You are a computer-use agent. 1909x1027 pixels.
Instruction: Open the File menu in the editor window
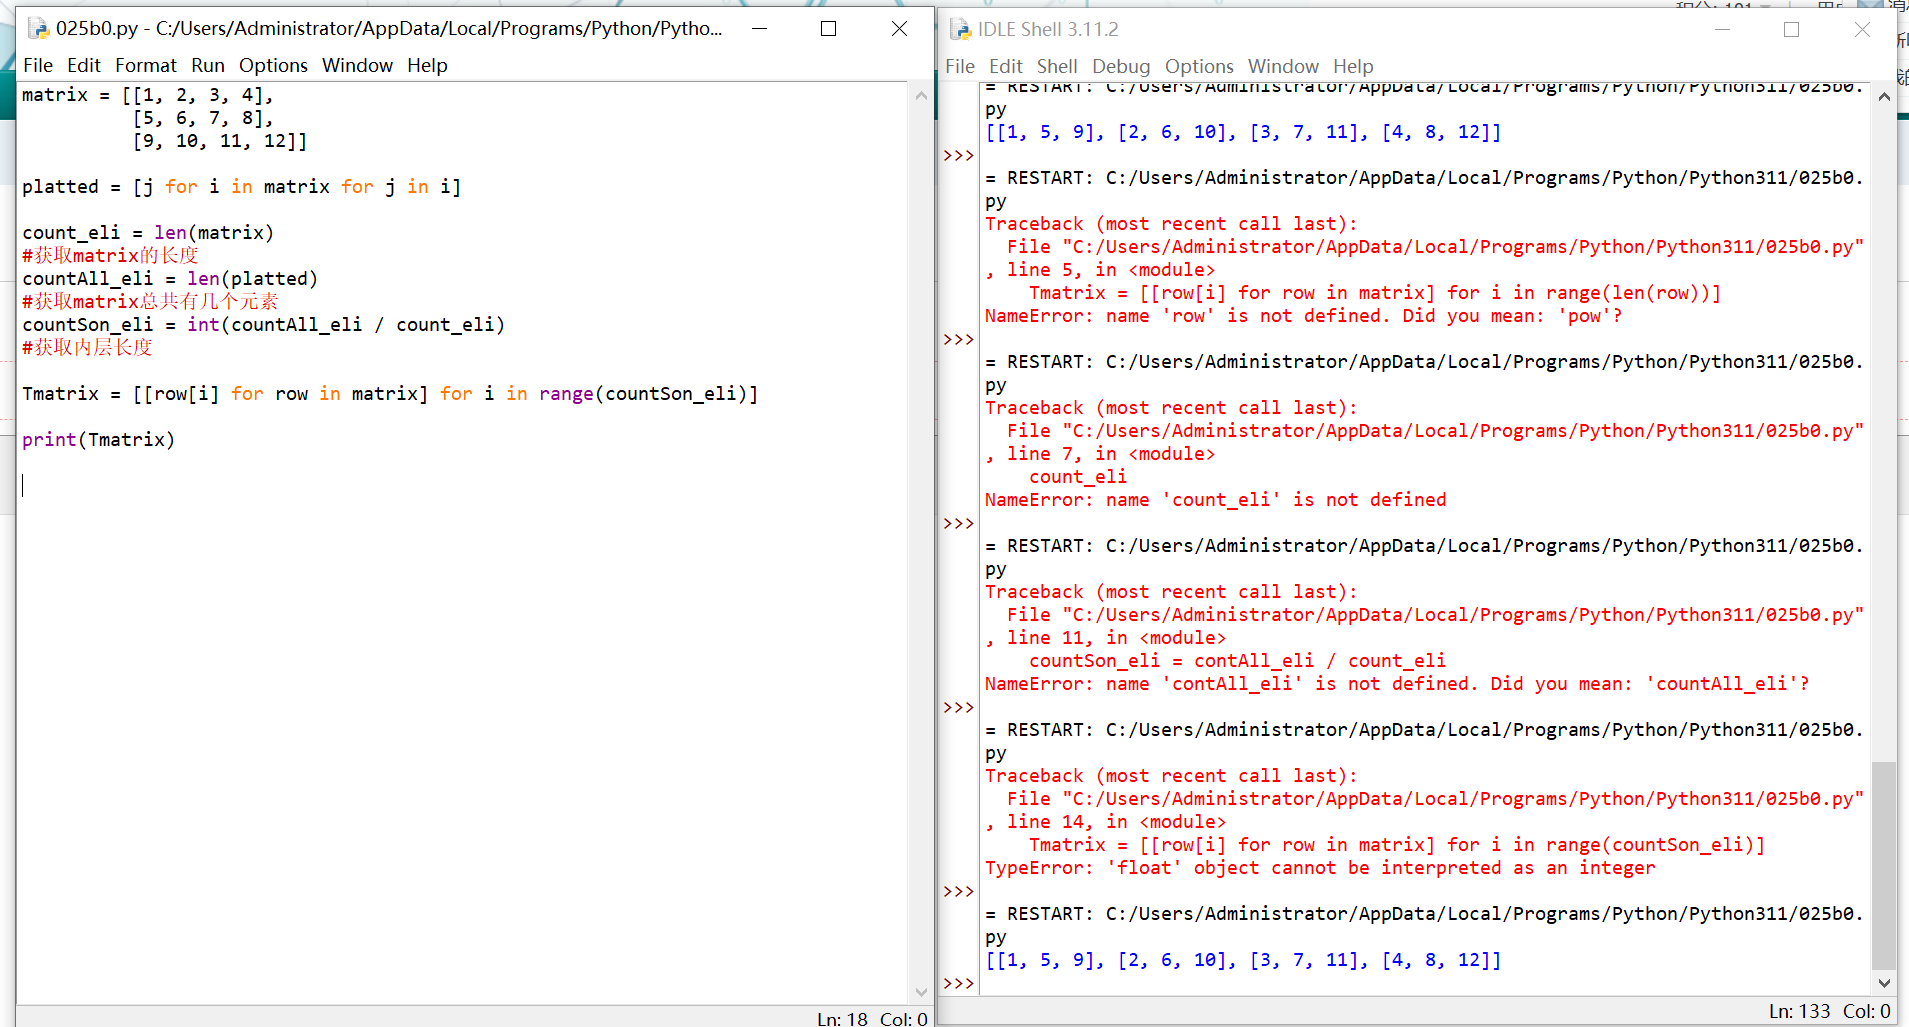[38, 65]
